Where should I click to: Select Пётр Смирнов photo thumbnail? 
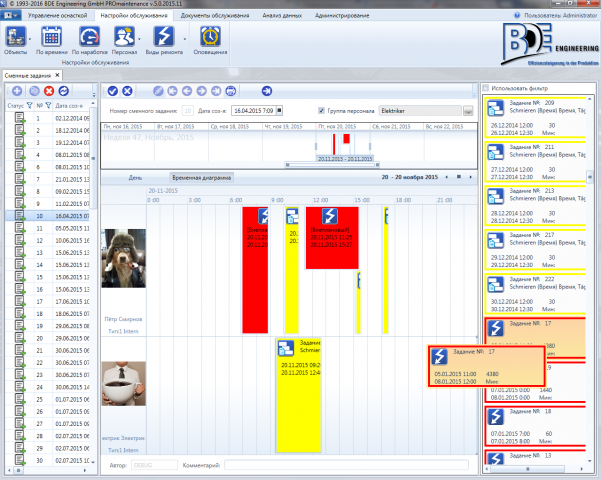click(x=123, y=258)
